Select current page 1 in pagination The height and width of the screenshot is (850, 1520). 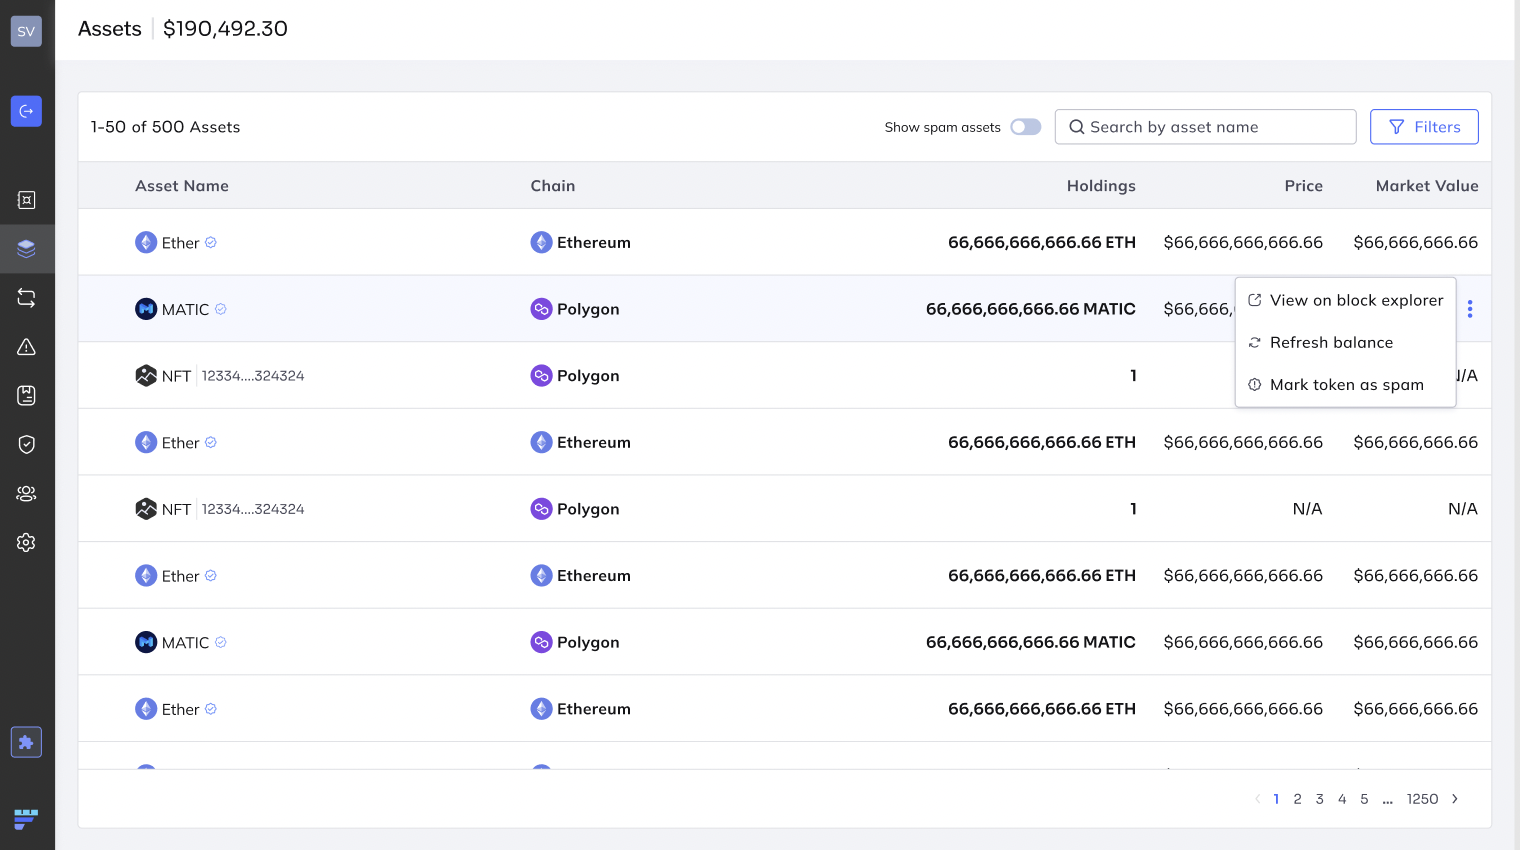[x=1276, y=799]
